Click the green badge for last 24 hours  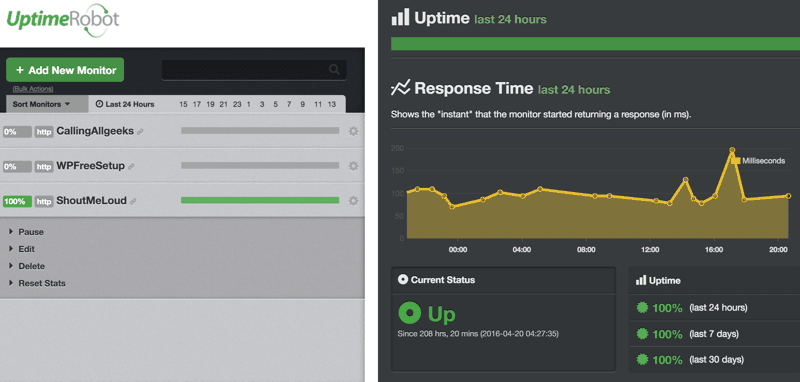pos(642,308)
